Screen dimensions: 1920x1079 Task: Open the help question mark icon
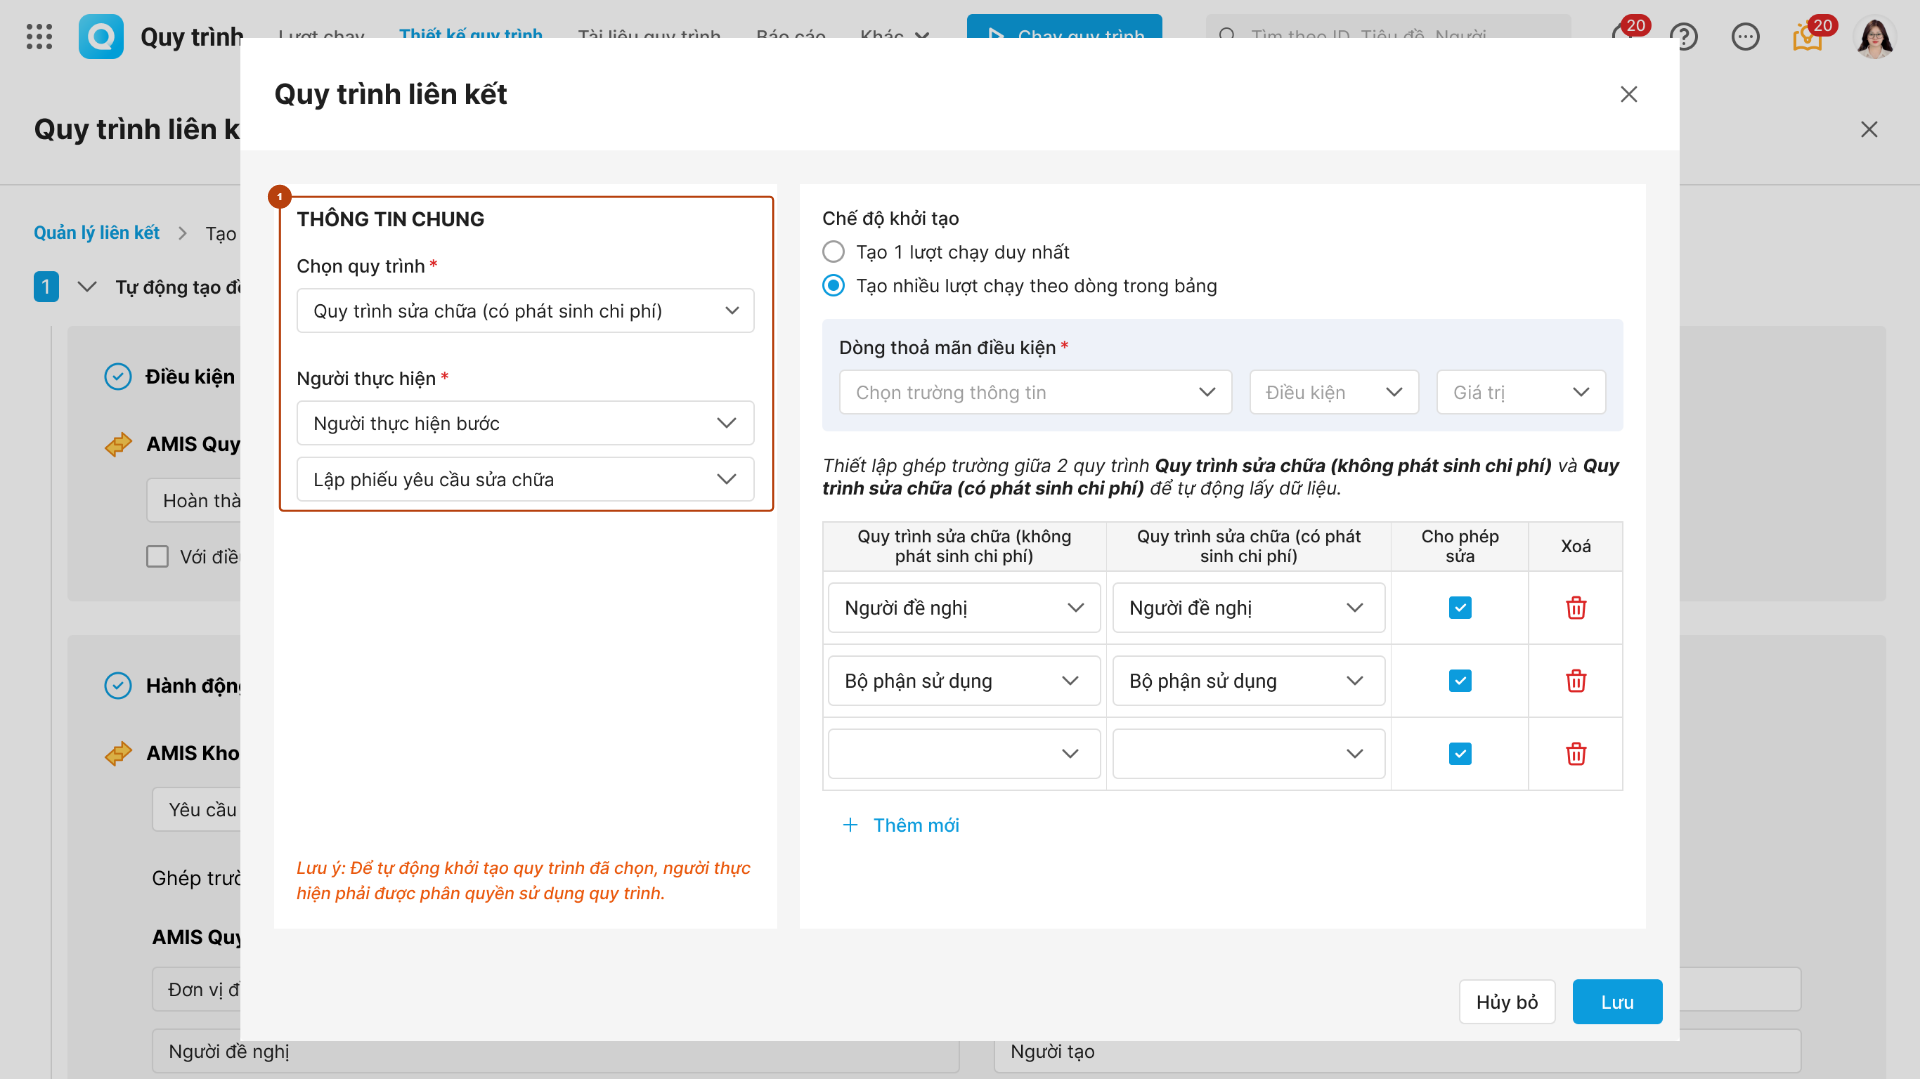1684,37
